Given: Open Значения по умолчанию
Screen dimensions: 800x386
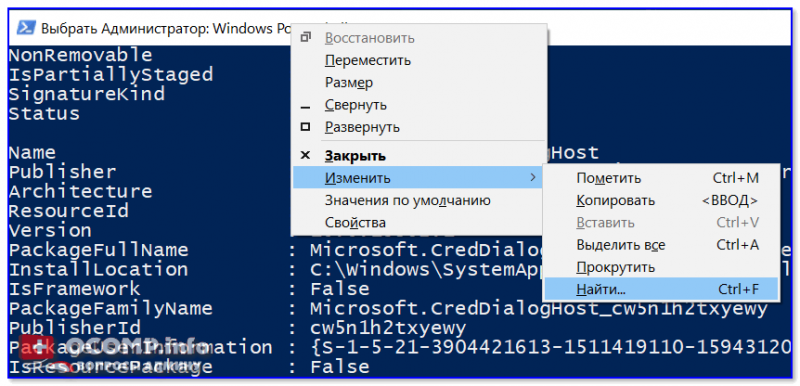Looking at the screenshot, I should pyautogui.click(x=418, y=200).
